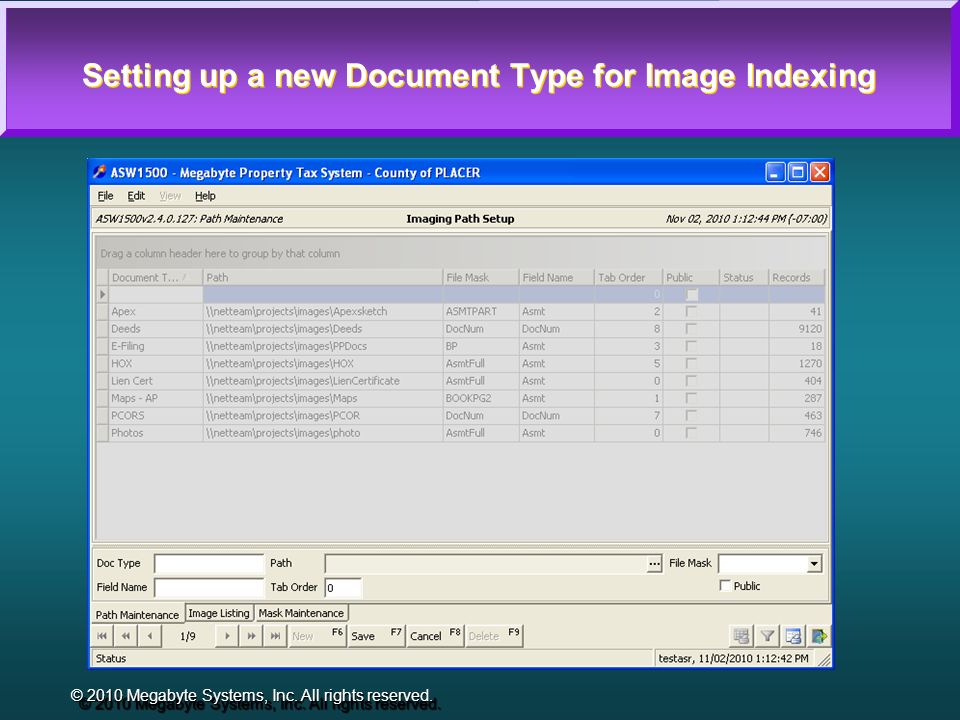Sort by Document Type column header
The width and height of the screenshot is (960, 720).
pos(156,277)
